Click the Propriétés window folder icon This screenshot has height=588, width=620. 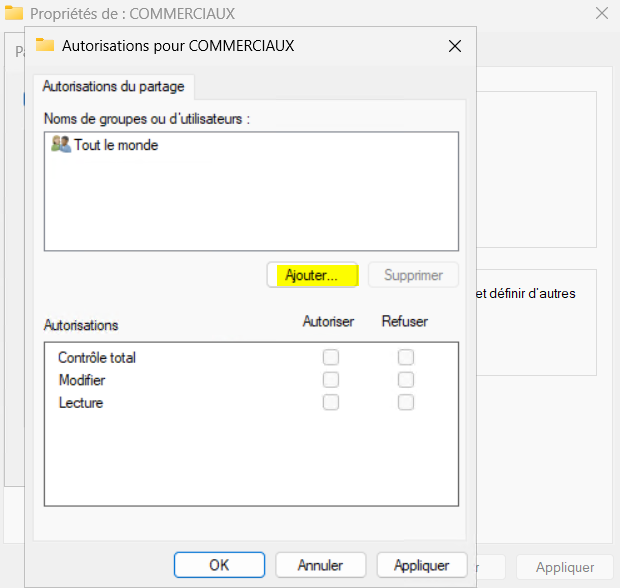tap(14, 14)
